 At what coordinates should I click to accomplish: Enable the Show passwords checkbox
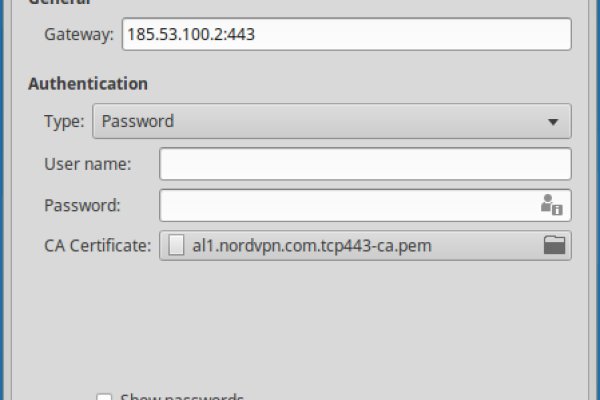(104, 397)
